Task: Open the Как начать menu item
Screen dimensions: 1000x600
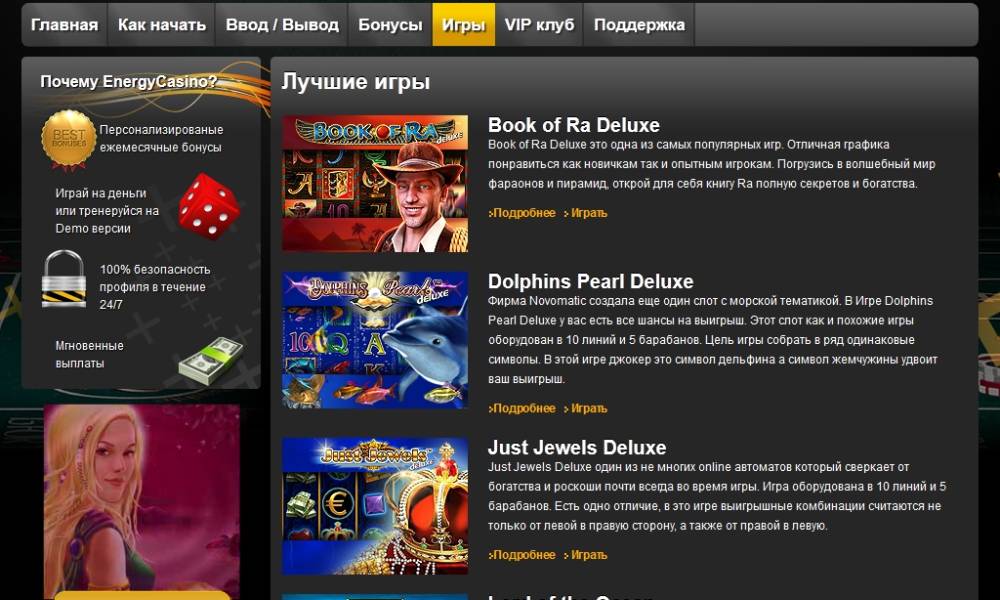Action: coord(161,25)
